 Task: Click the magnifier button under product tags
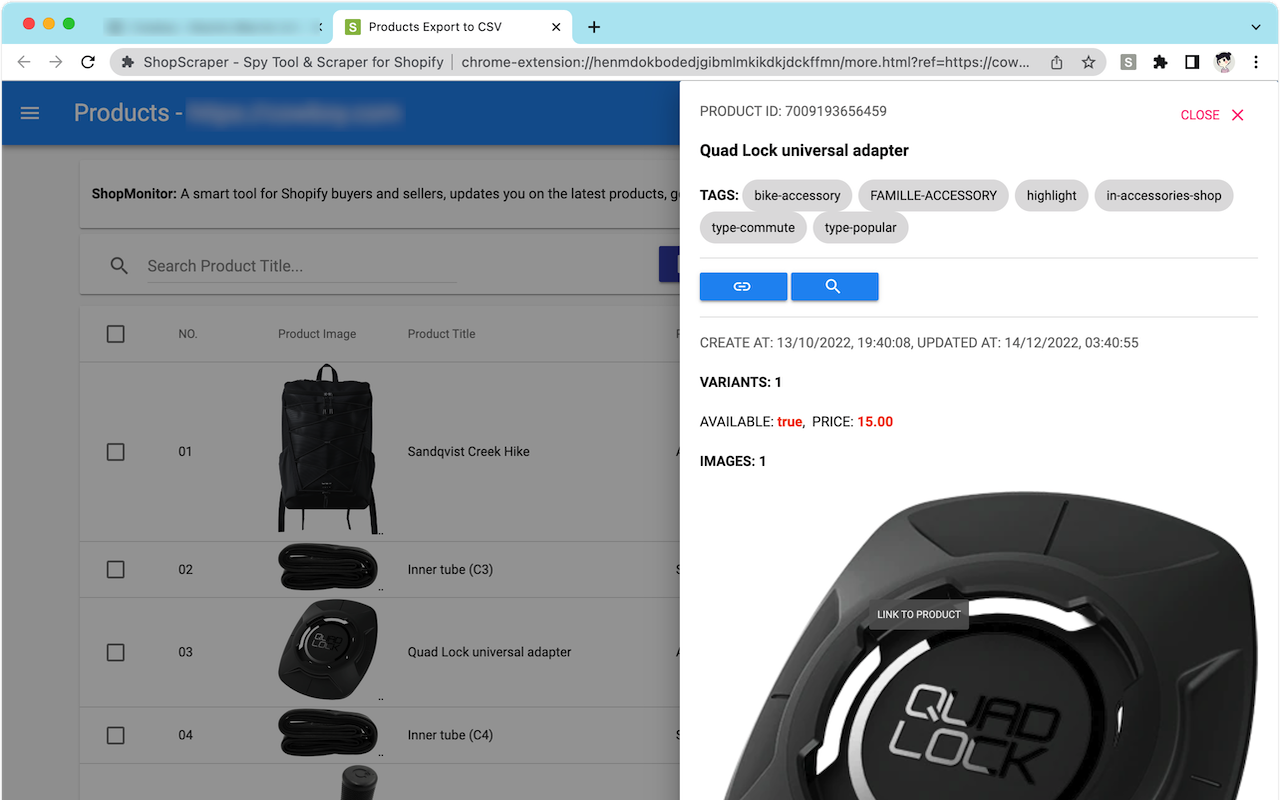pyautogui.click(x=834, y=286)
